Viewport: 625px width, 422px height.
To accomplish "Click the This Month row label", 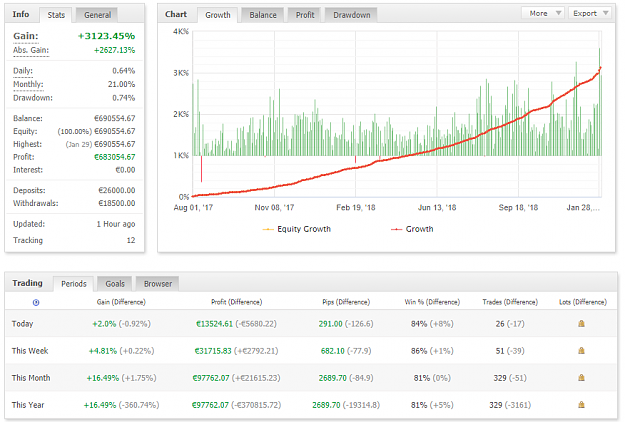I will [x=31, y=378].
